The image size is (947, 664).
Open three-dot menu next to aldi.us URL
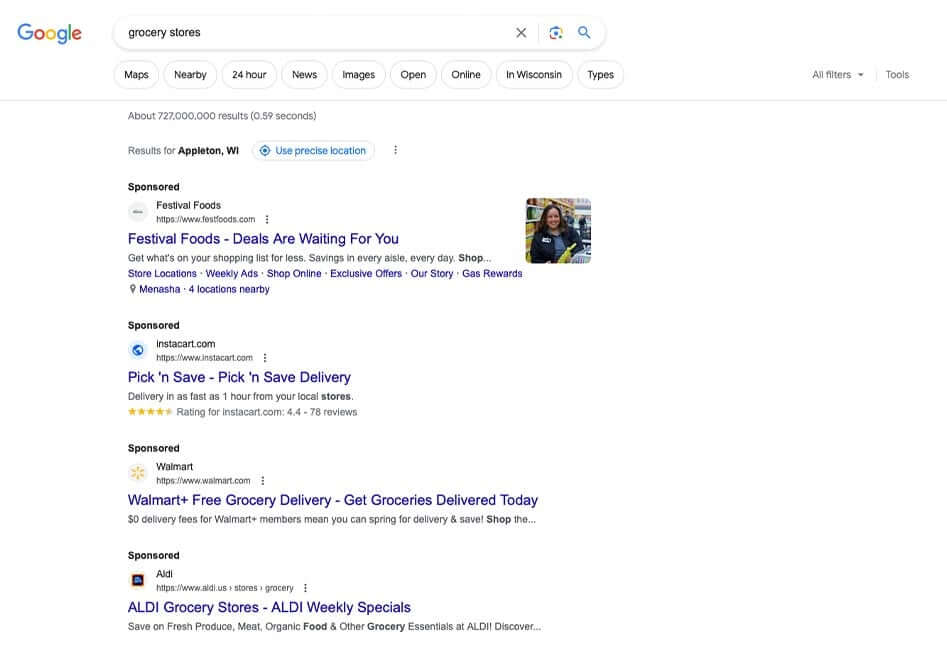pyautogui.click(x=306, y=588)
